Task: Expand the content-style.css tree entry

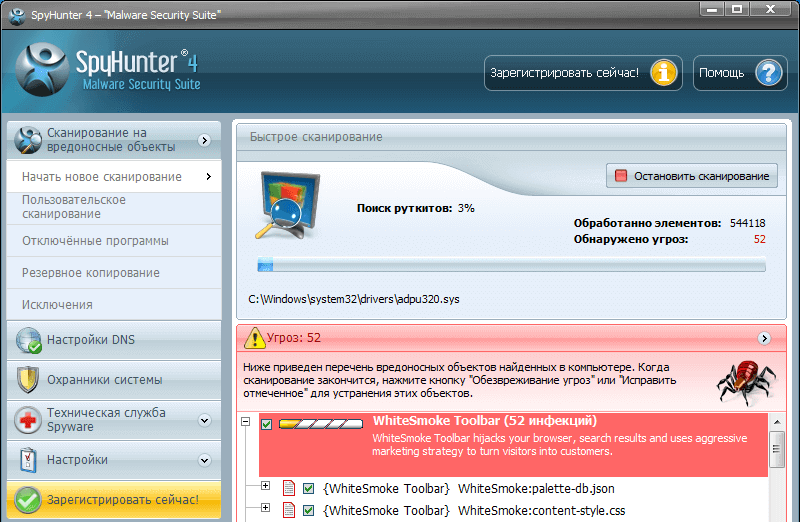Action: pos(265,507)
